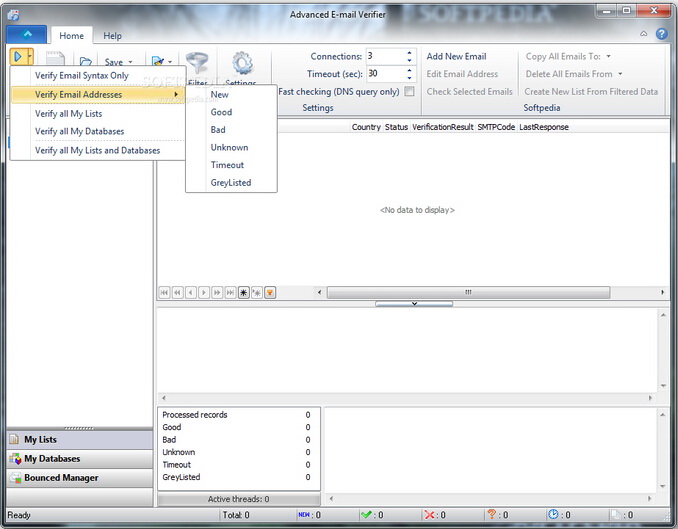This screenshot has width=678, height=529.
Task: Open the Help question mark icon
Action: 662,34
